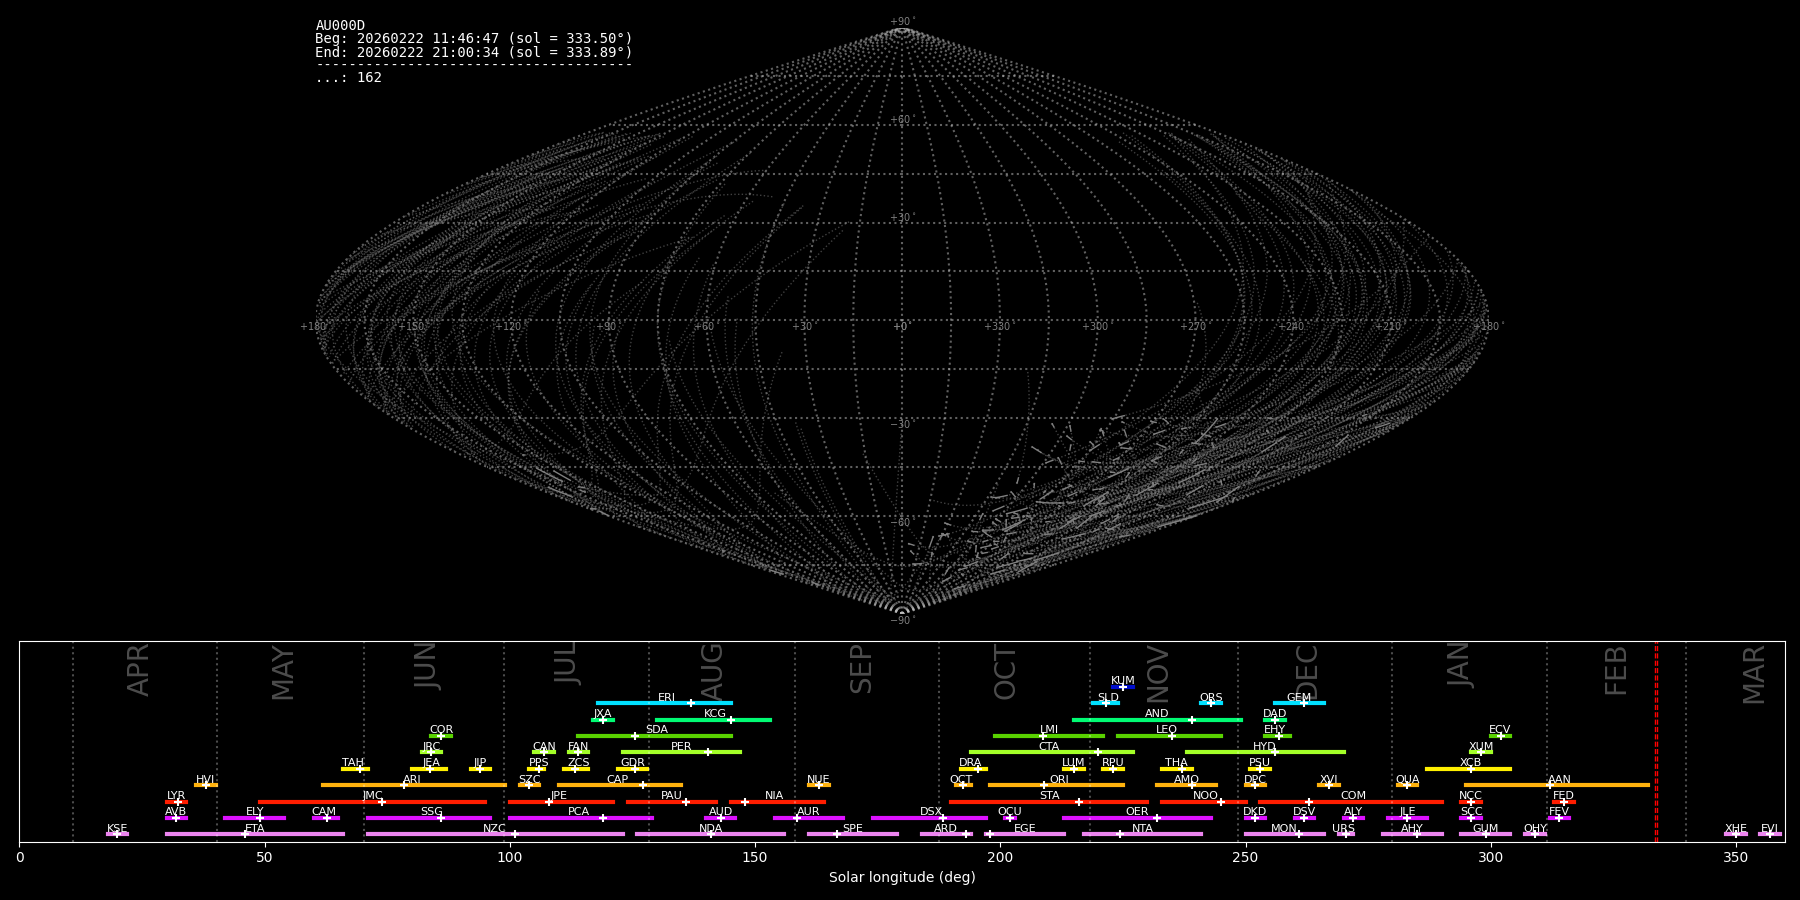
Task: Click the KUM shower label
Action: pyautogui.click(x=1123, y=681)
